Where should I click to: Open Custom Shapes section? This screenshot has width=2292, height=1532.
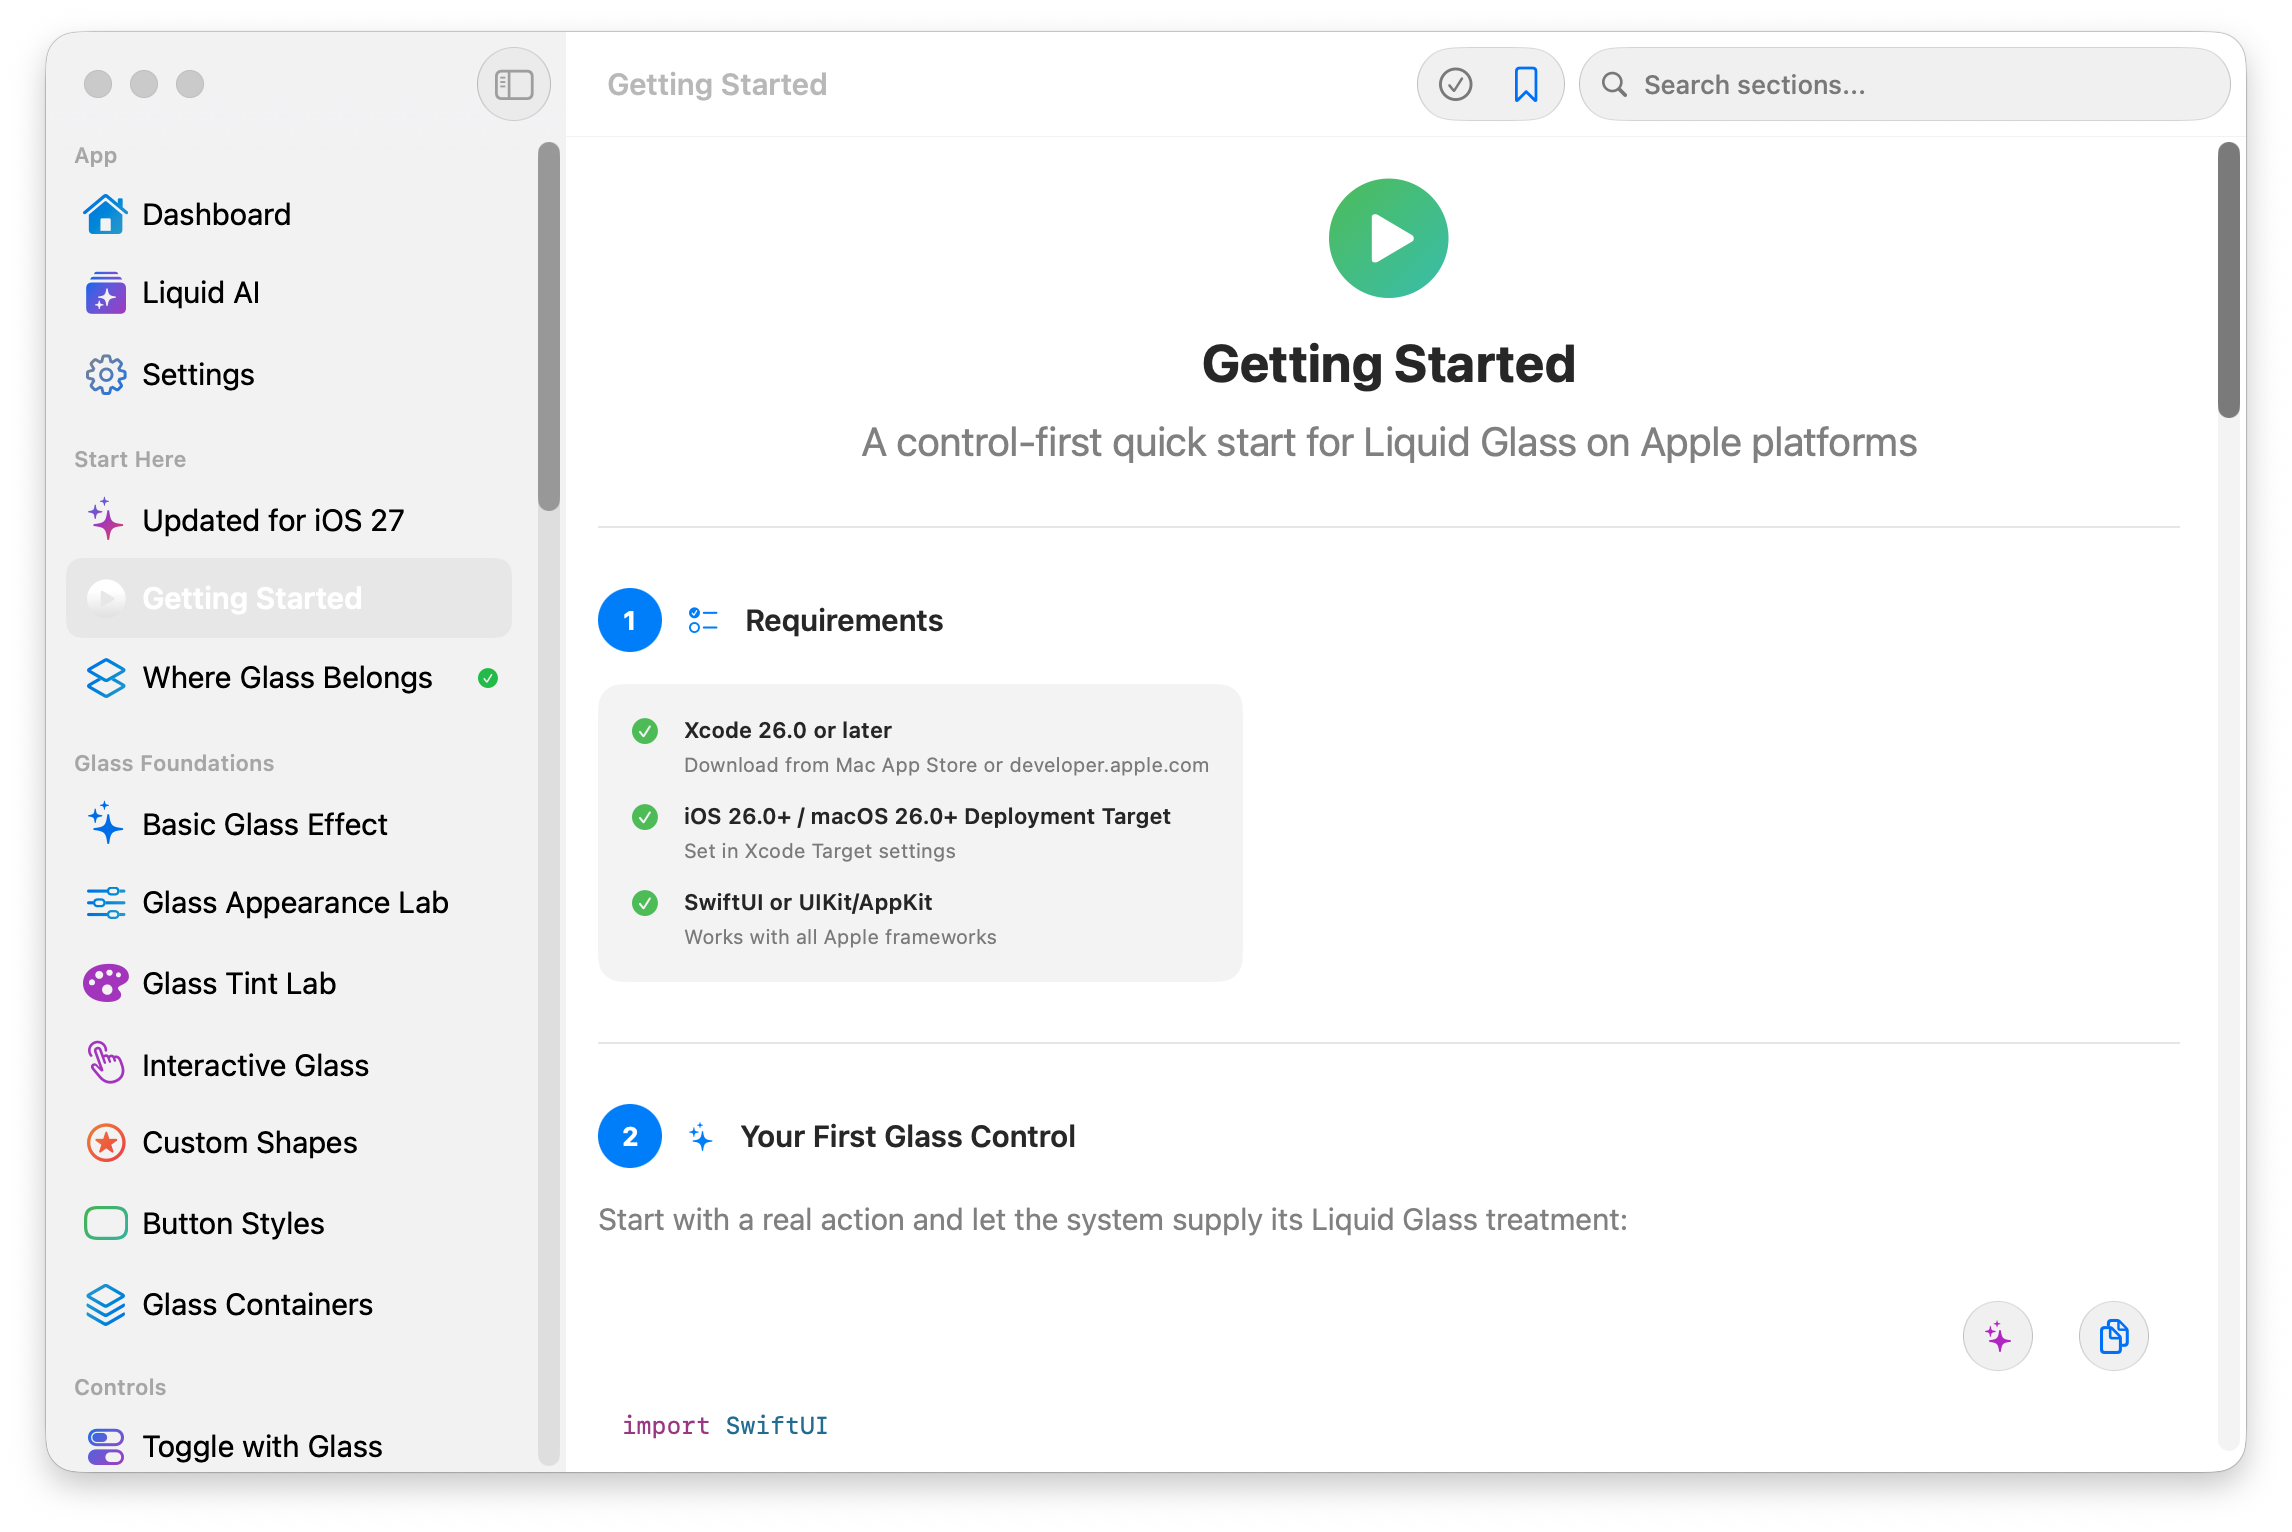tap(289, 1142)
